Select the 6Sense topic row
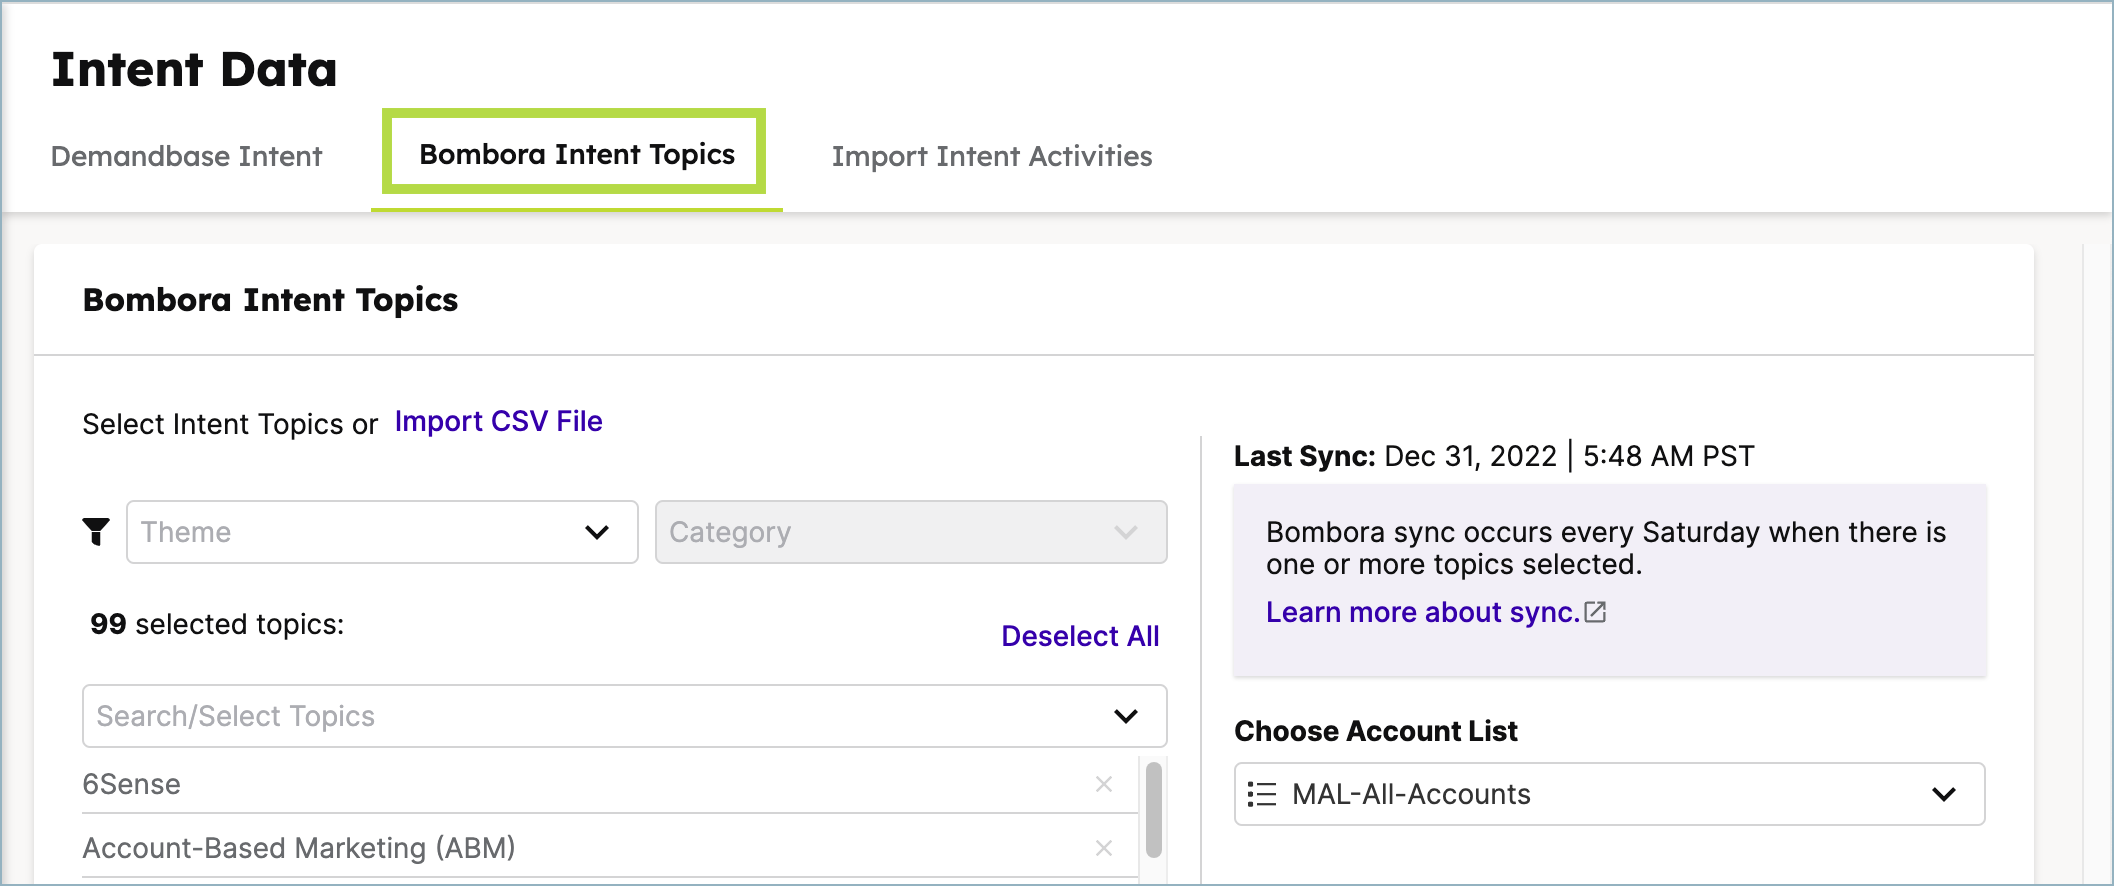This screenshot has height=886, width=2114. coord(610,784)
